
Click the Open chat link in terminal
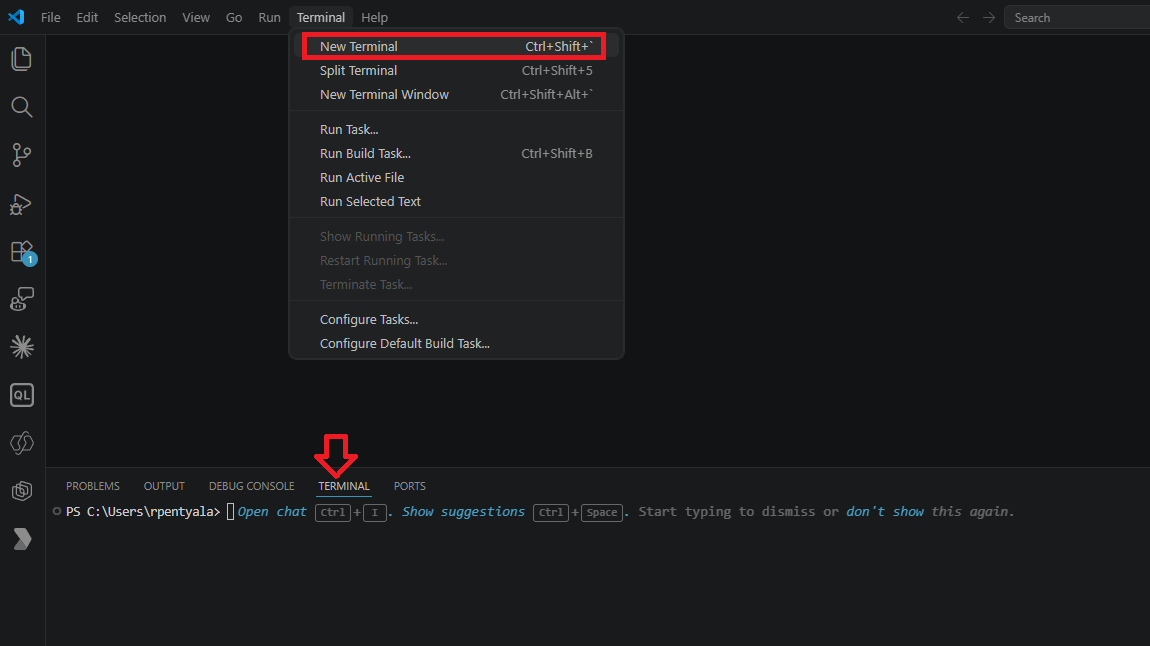[272, 512]
